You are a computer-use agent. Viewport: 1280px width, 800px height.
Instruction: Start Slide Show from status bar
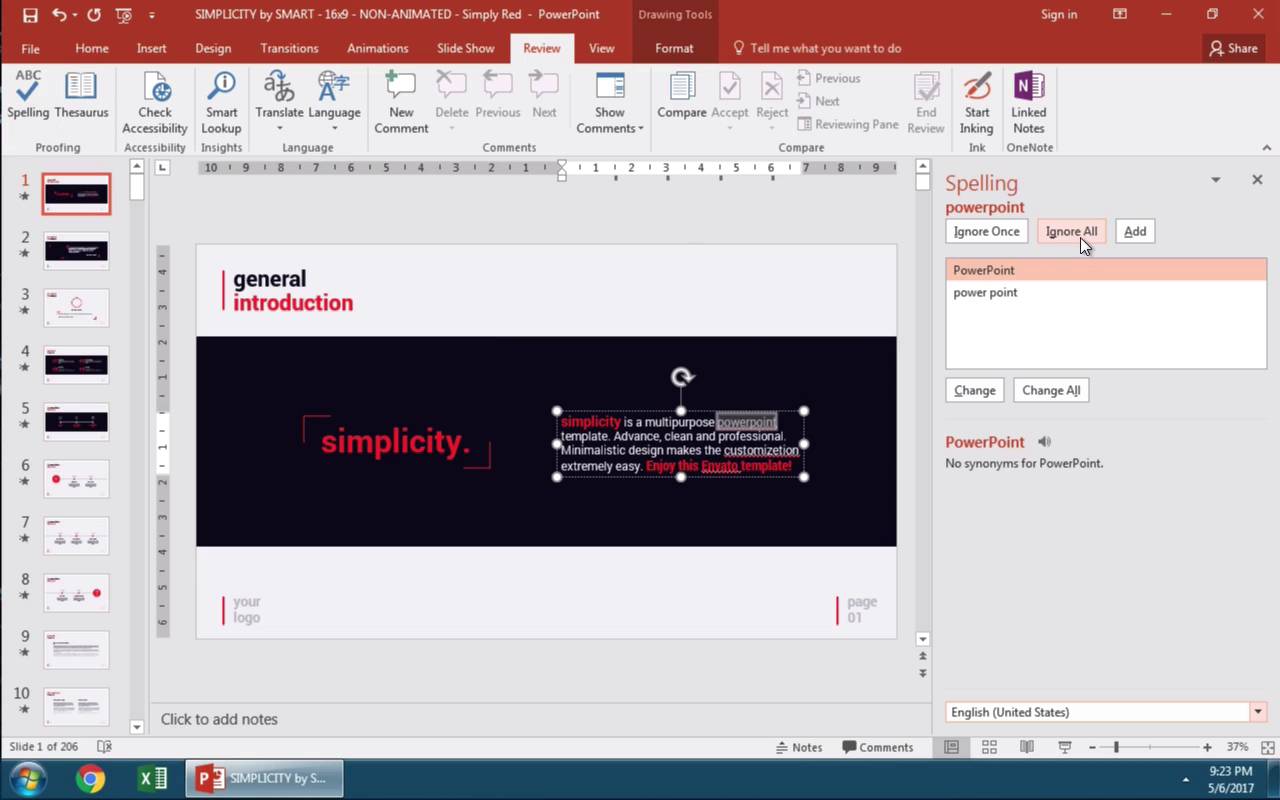tap(1065, 747)
